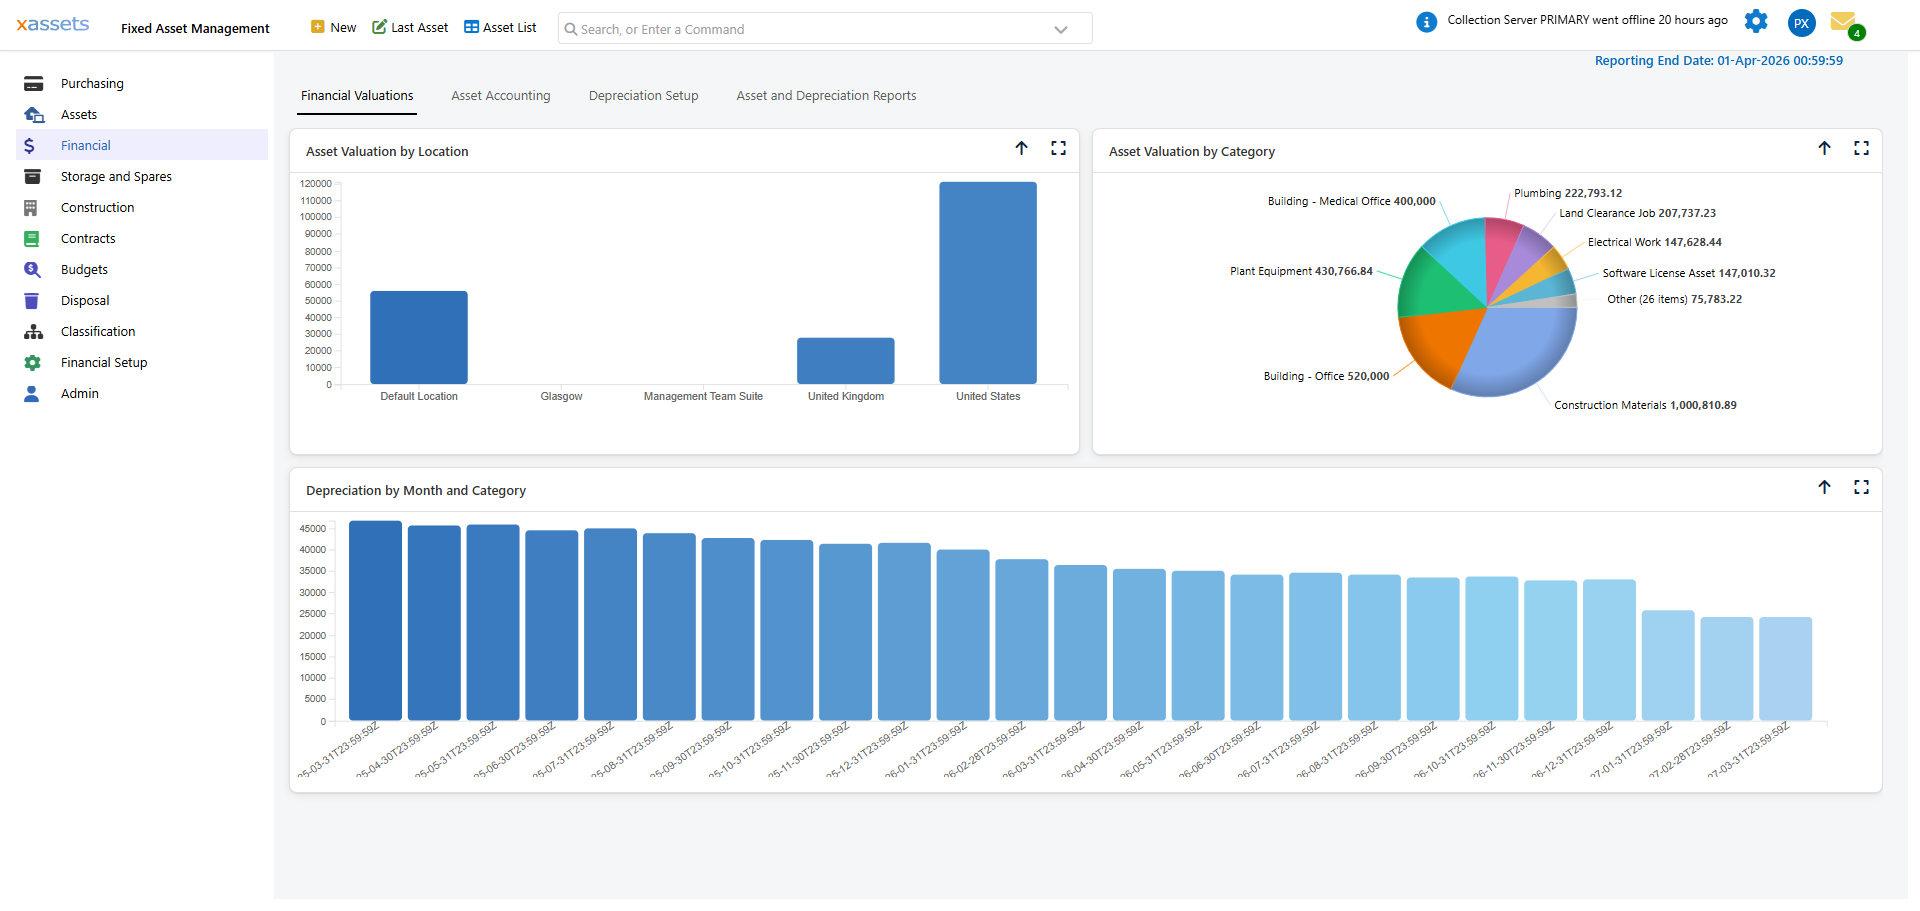Expand the search command dropdown arrow
The width and height of the screenshot is (1920, 911).
pos(1061,30)
